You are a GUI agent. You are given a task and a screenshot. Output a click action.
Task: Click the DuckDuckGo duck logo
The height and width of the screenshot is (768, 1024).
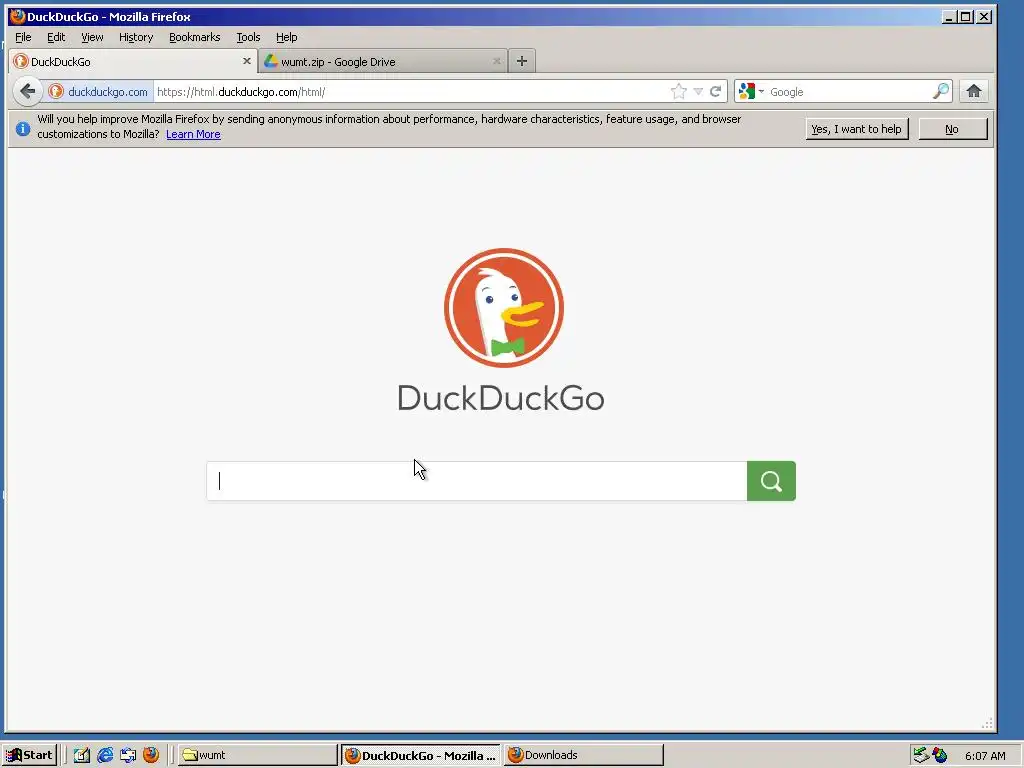(x=504, y=308)
